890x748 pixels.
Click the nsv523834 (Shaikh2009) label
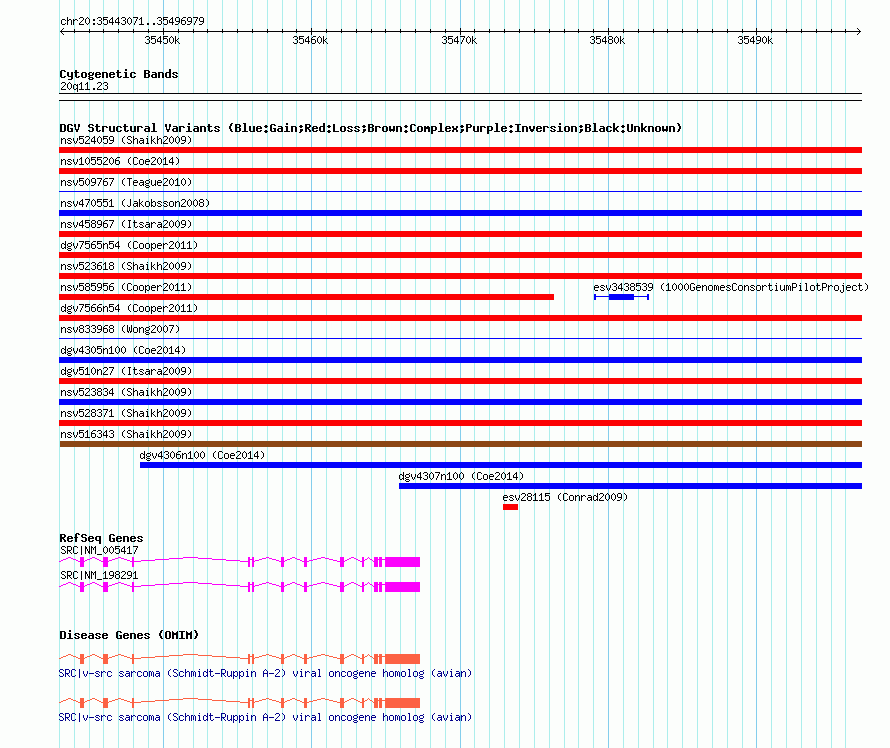(126, 392)
